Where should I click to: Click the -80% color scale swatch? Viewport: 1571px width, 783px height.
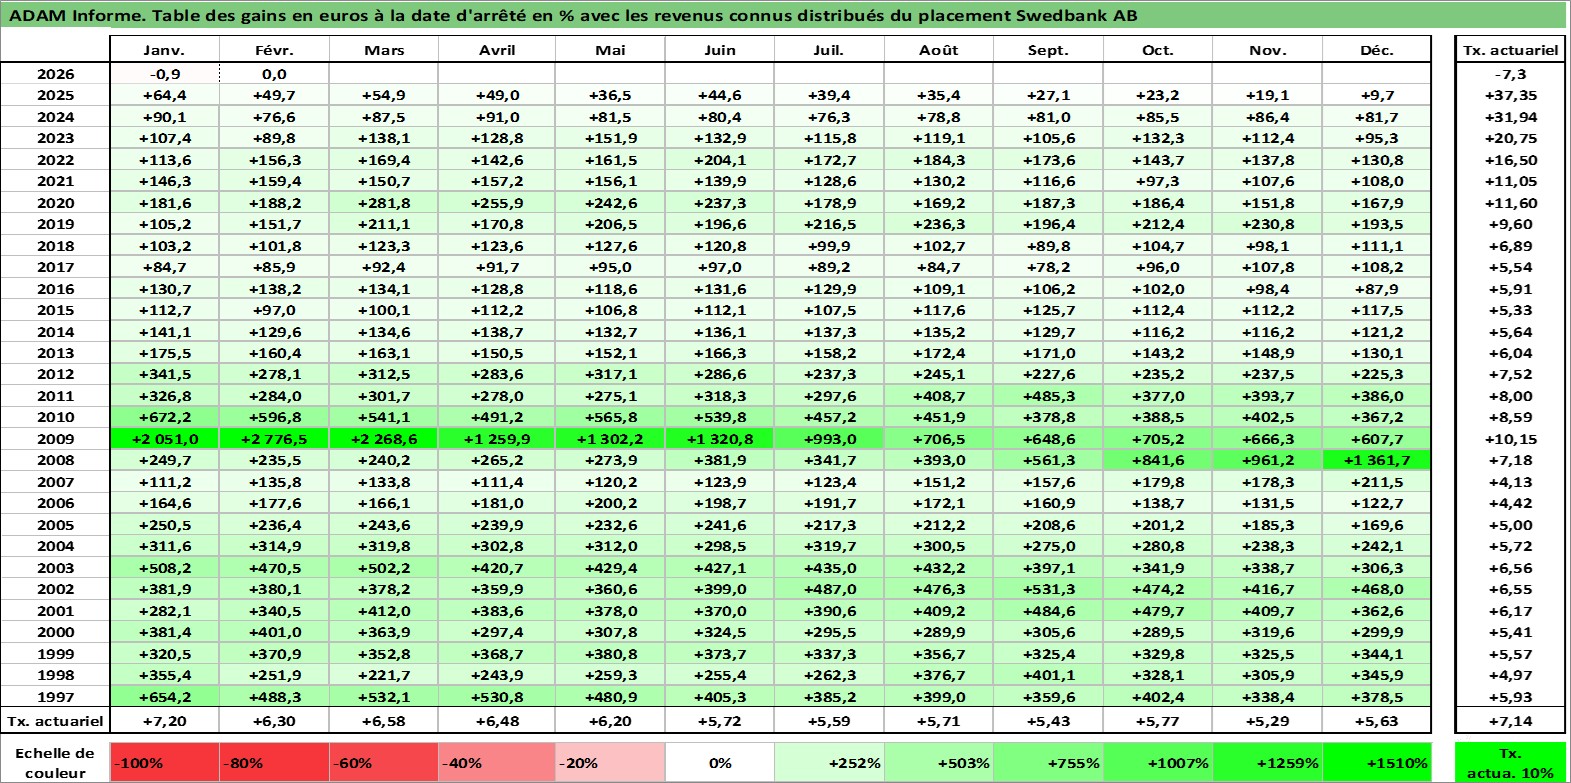click(x=274, y=762)
